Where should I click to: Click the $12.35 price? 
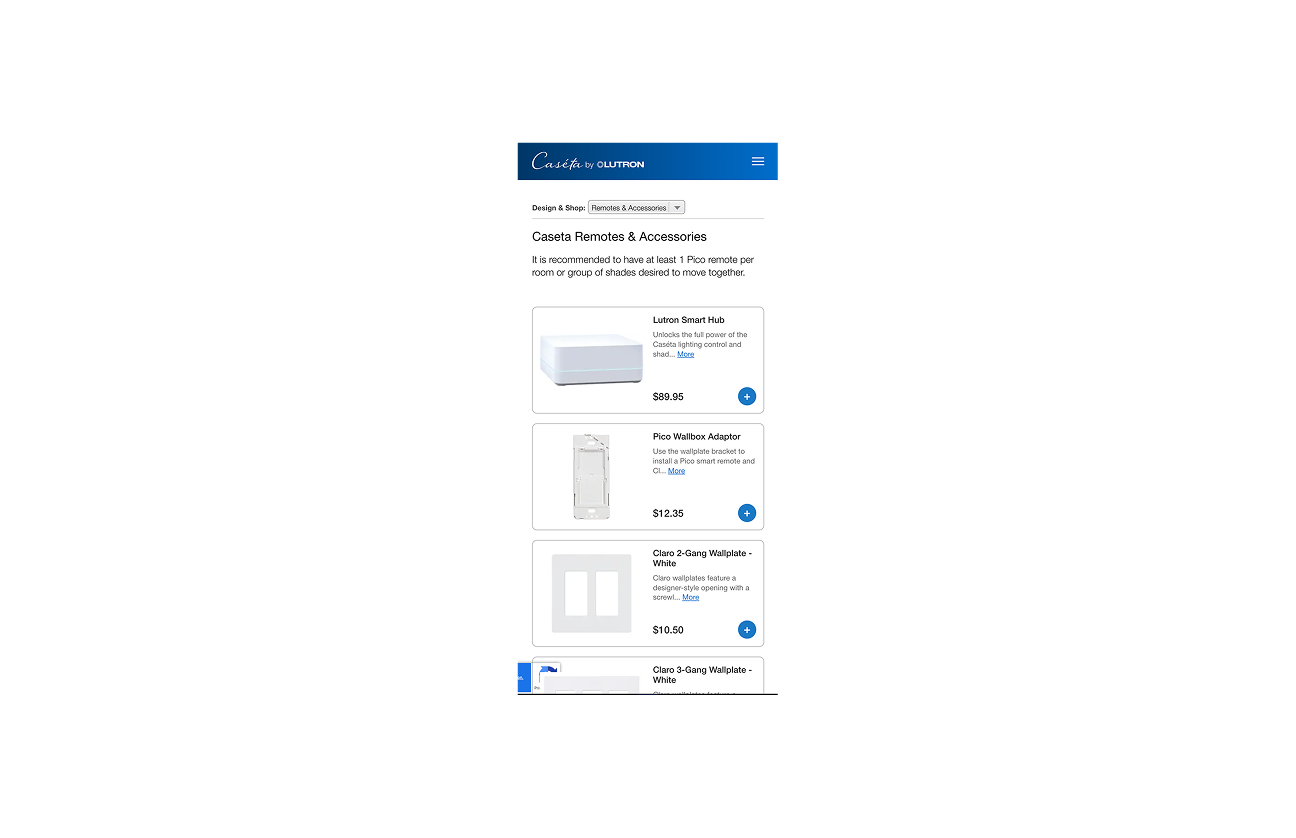tap(668, 513)
